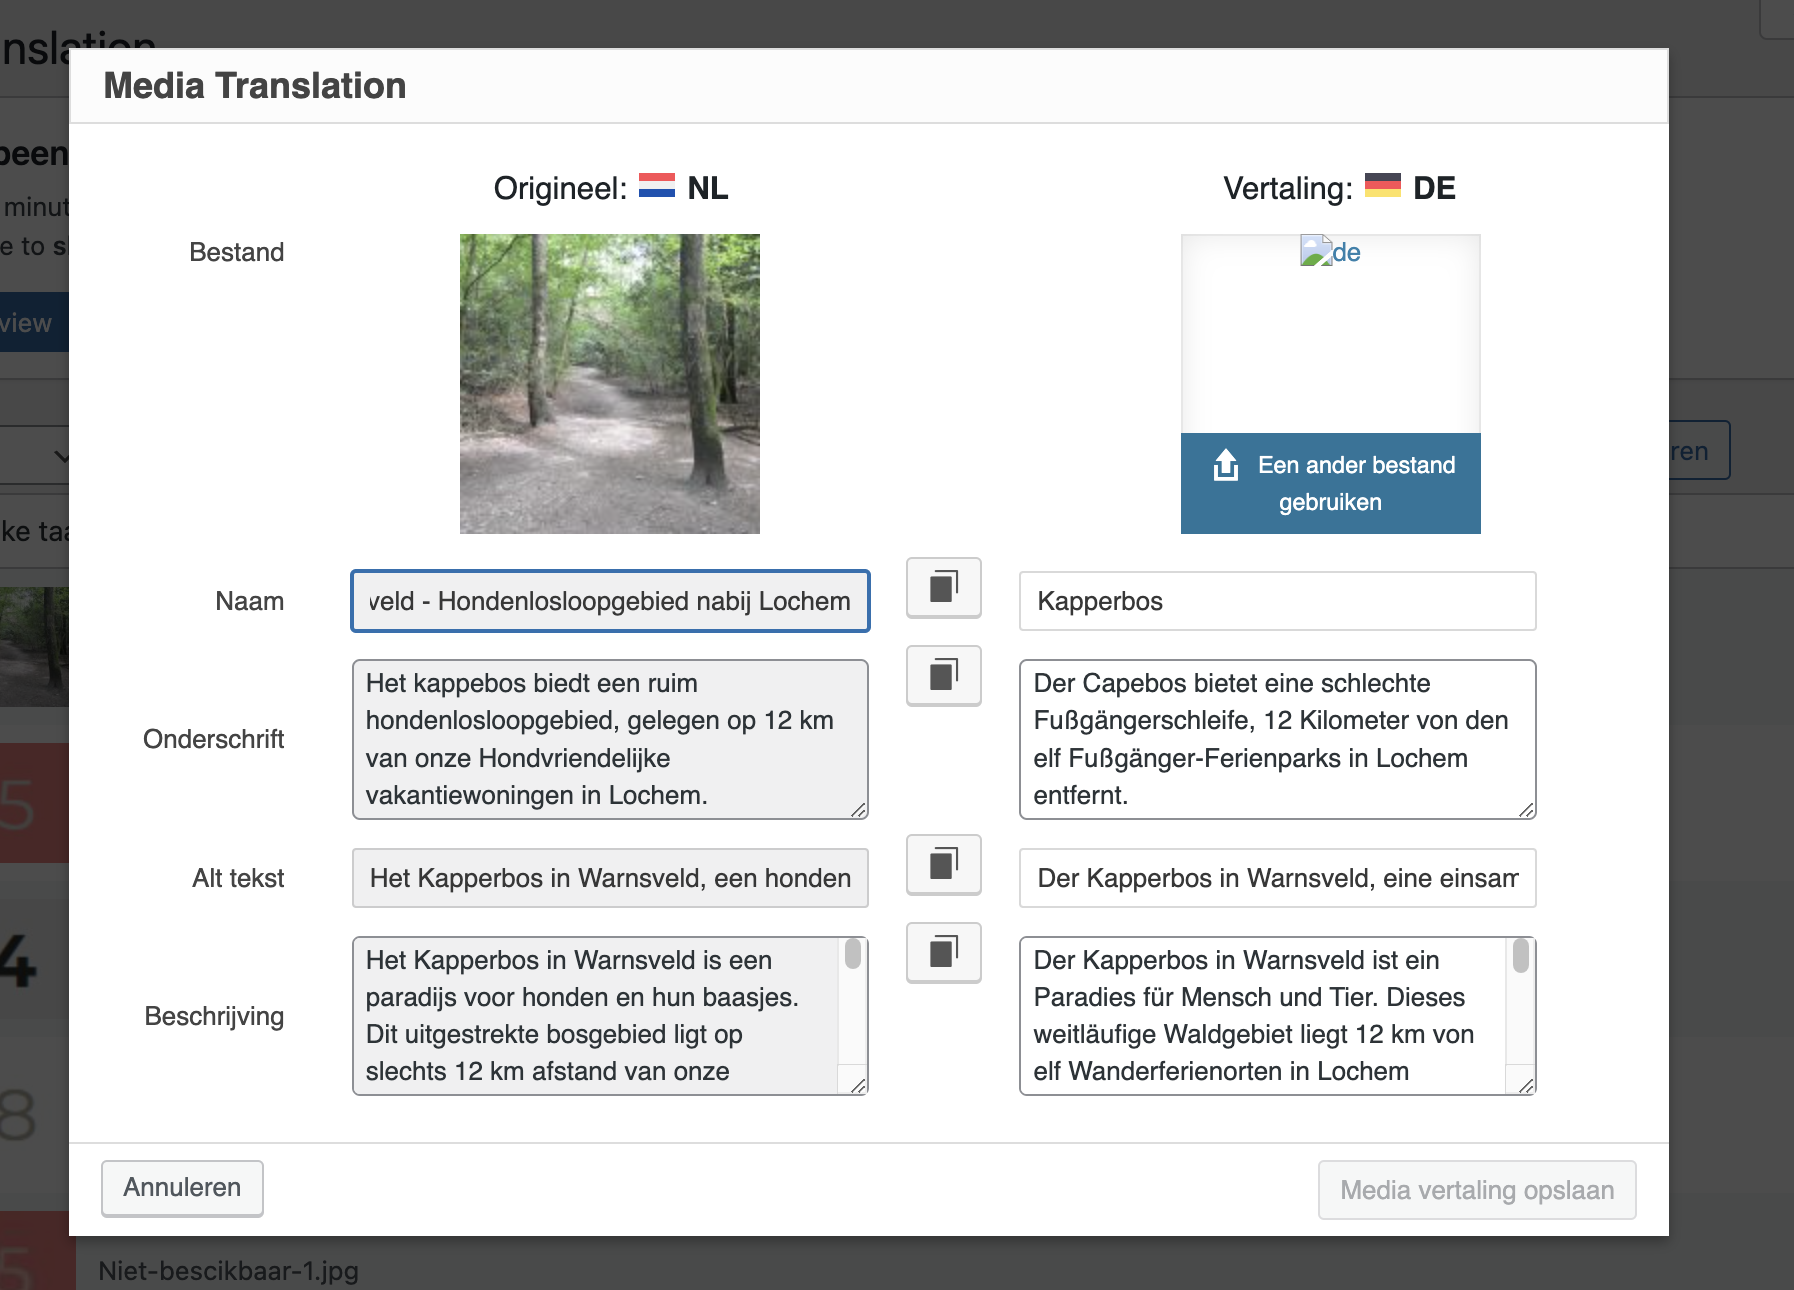Click the resize handle of German Onderschrift
The height and width of the screenshot is (1290, 1794).
click(x=1526, y=810)
